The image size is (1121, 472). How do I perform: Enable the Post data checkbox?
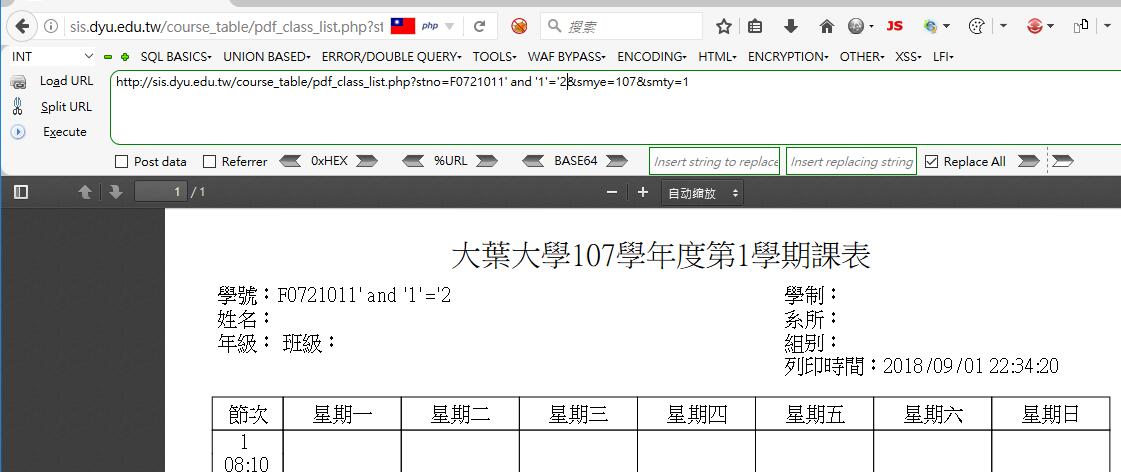122,162
